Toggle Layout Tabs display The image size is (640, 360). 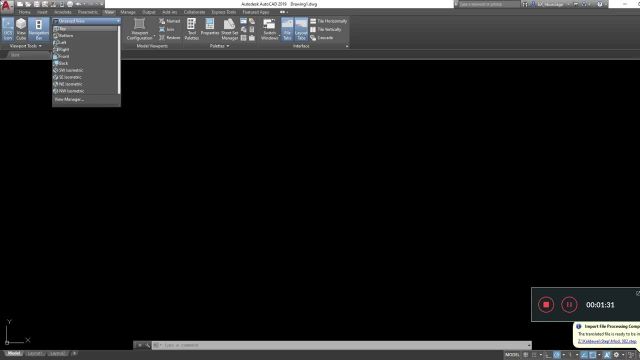point(301,29)
